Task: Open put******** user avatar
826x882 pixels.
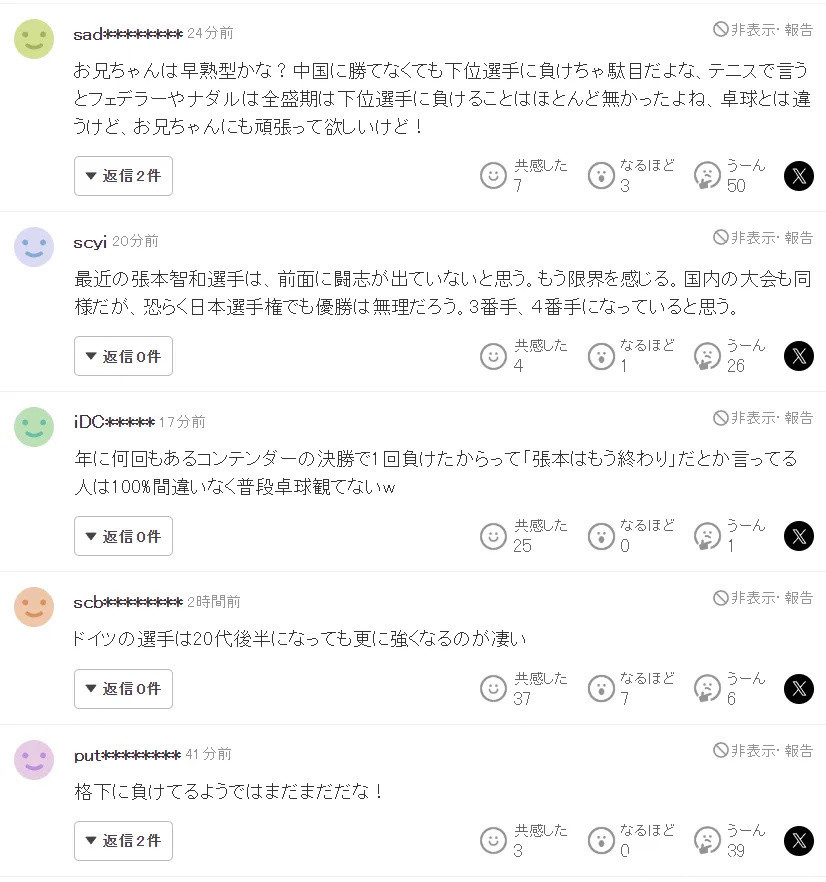Action: coord(34,760)
